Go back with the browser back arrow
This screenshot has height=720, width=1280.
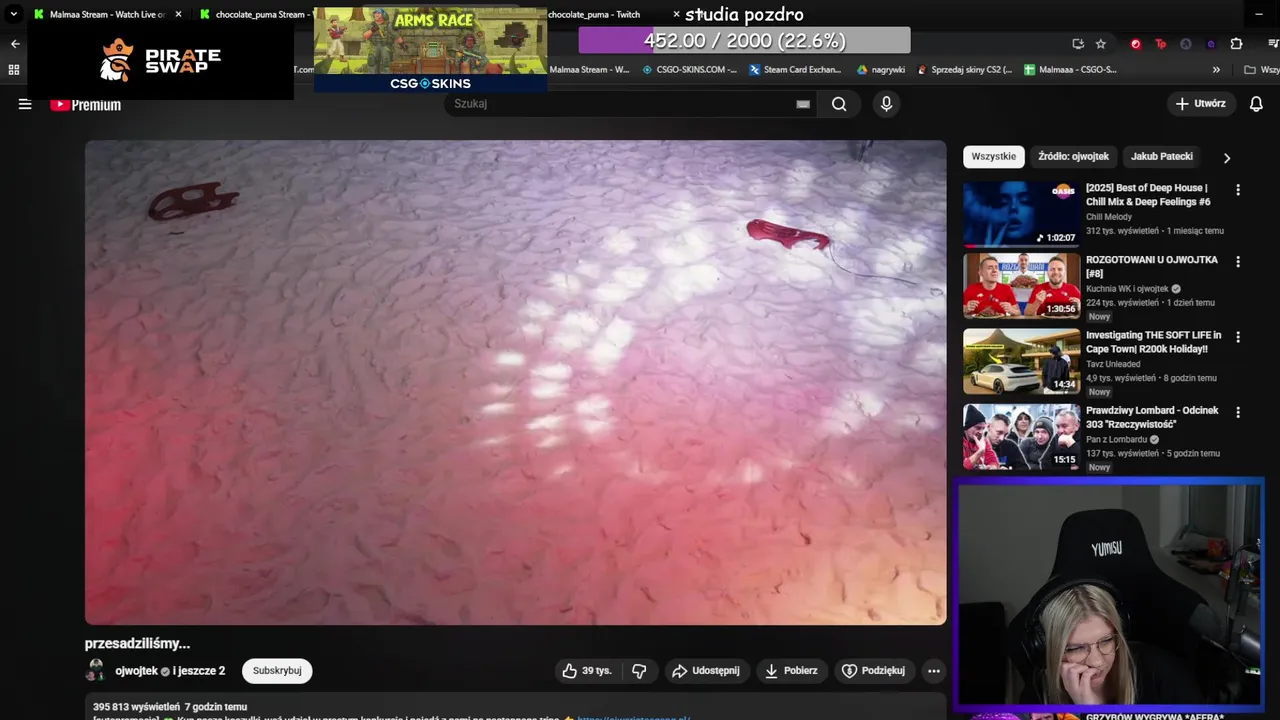pos(14,44)
